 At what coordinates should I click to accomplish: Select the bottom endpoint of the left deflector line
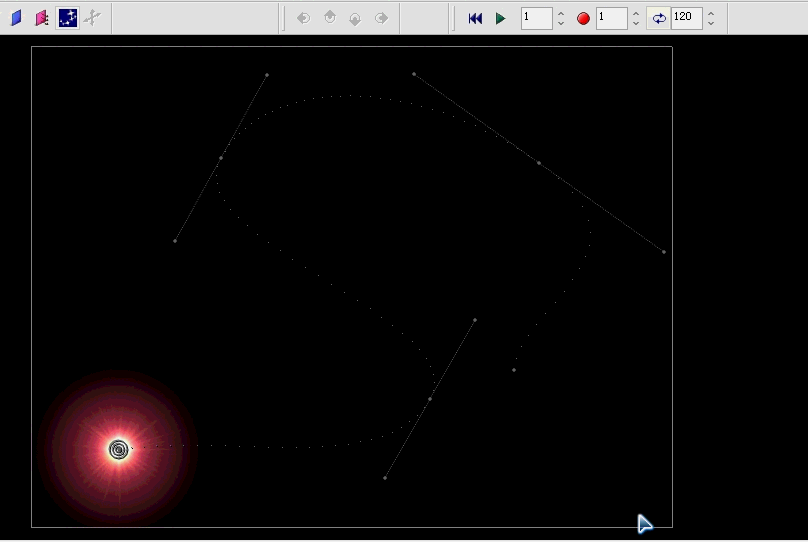coord(175,241)
